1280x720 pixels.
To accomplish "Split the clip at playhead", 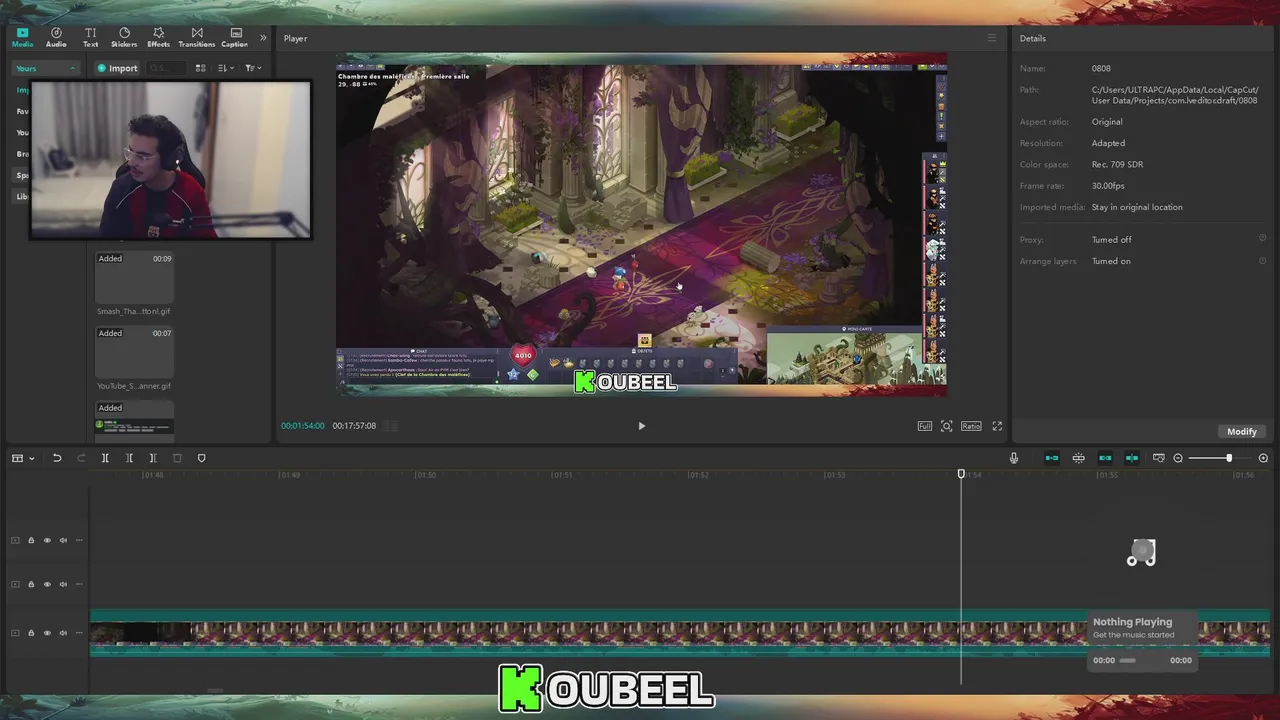I will tap(105, 458).
